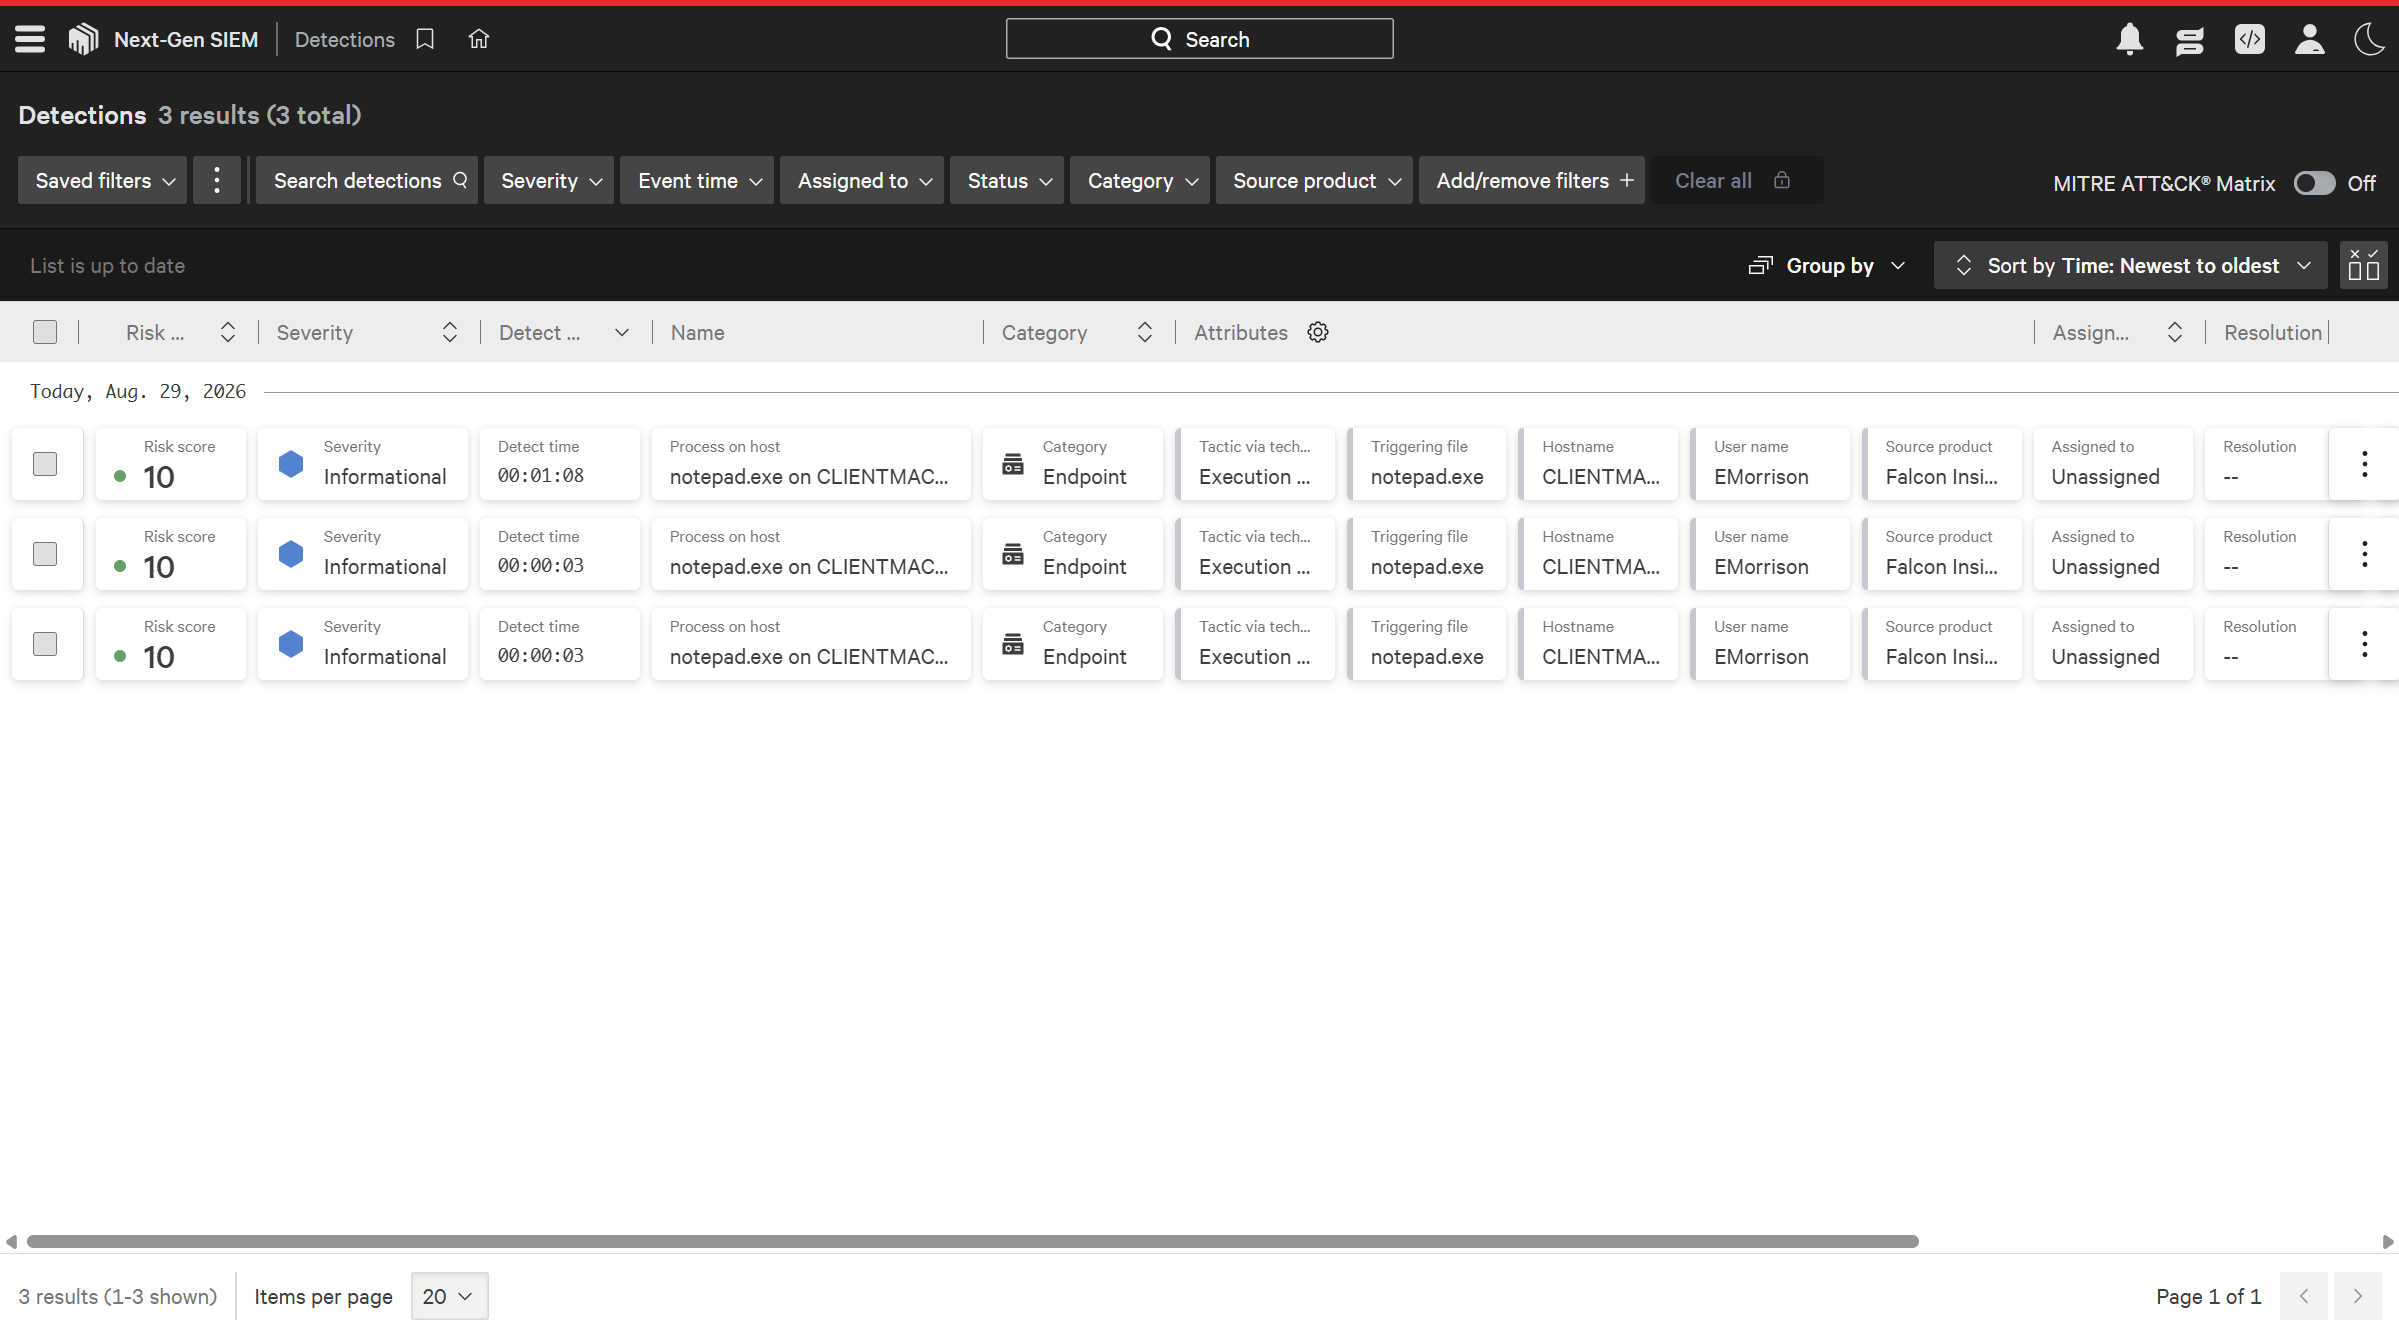Click the Attributes settings gear
Image resolution: width=2399 pixels, height=1334 pixels.
(x=1318, y=332)
